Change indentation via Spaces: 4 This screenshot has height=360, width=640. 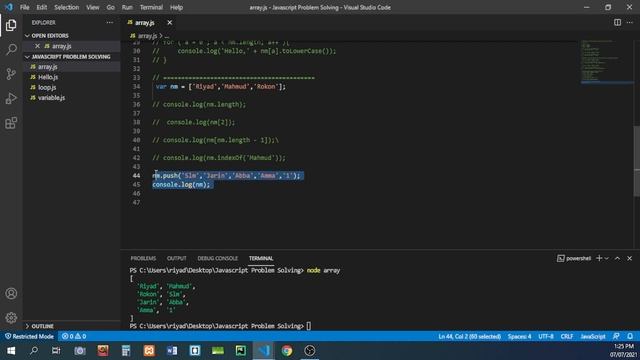click(519, 336)
